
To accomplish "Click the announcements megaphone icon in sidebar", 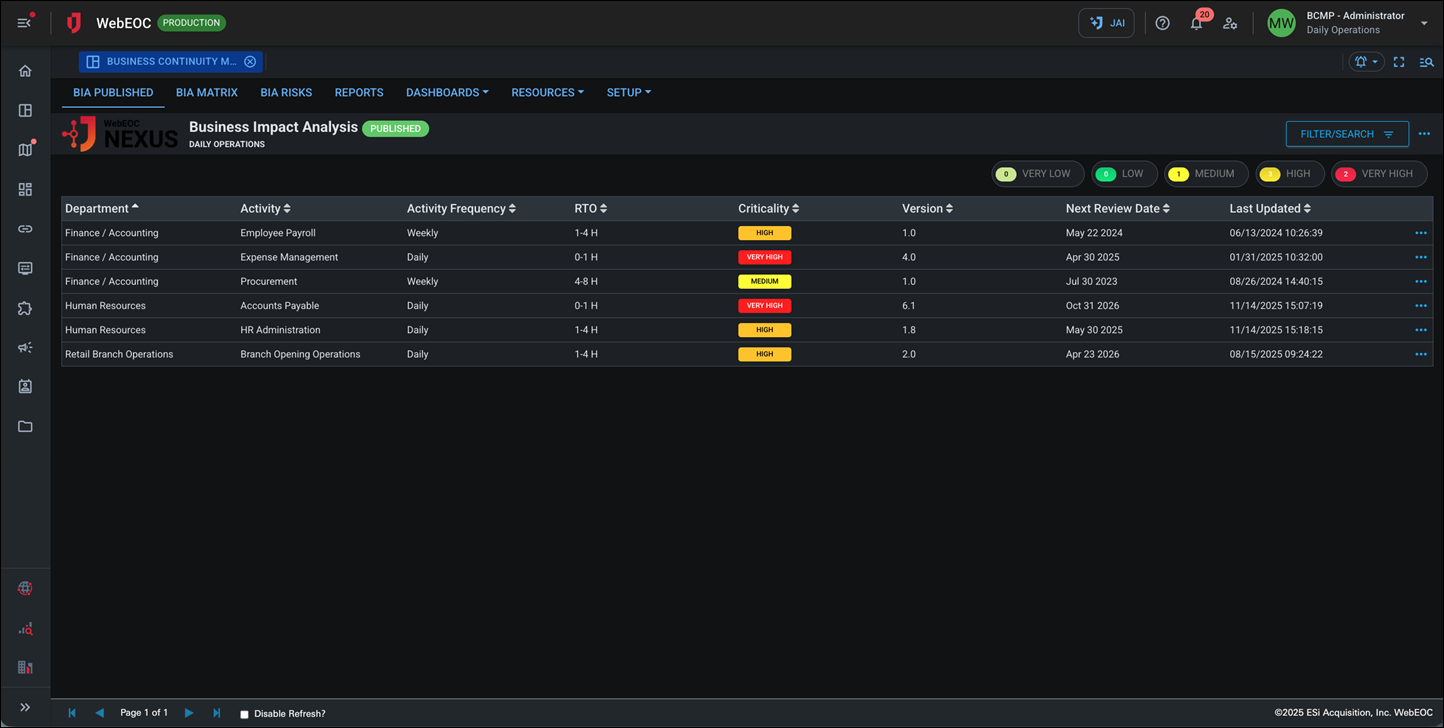I will pos(25,347).
